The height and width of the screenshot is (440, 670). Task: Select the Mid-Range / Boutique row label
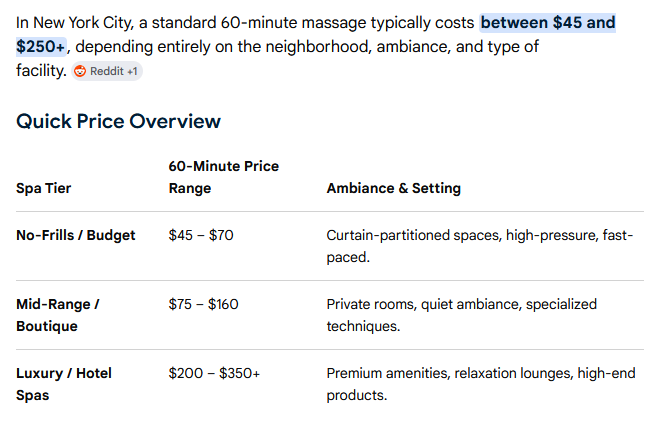click(x=58, y=315)
